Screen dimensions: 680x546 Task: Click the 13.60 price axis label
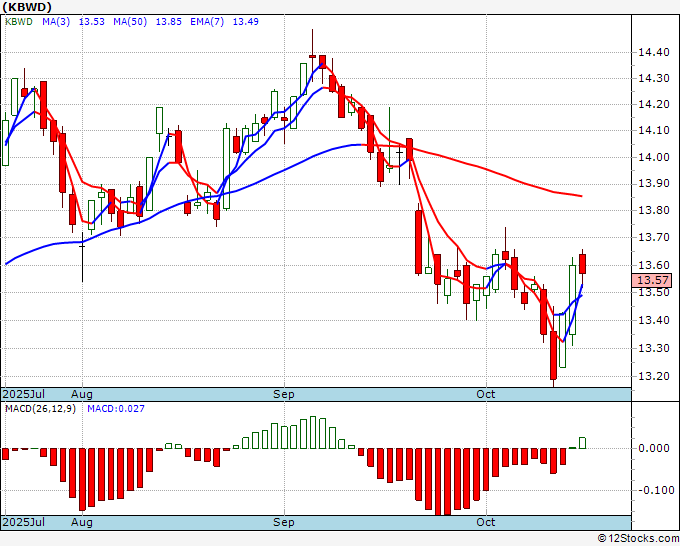tap(654, 265)
